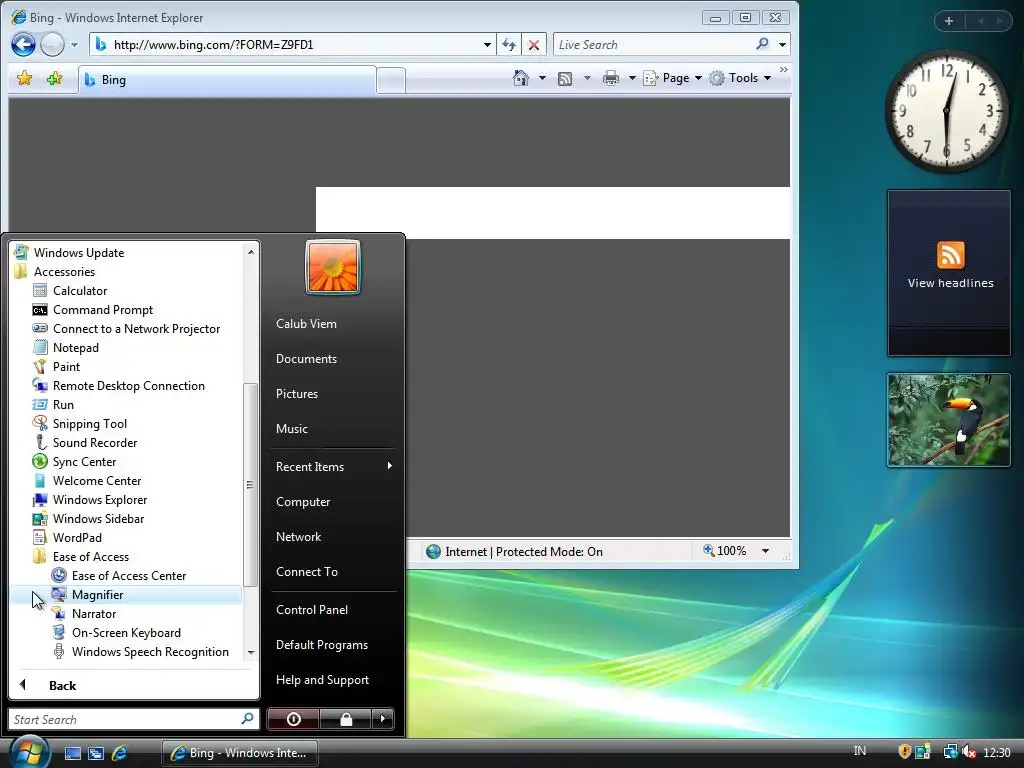
Task: Click the Internet Explorer Forward arrow button
Action: tap(52, 44)
